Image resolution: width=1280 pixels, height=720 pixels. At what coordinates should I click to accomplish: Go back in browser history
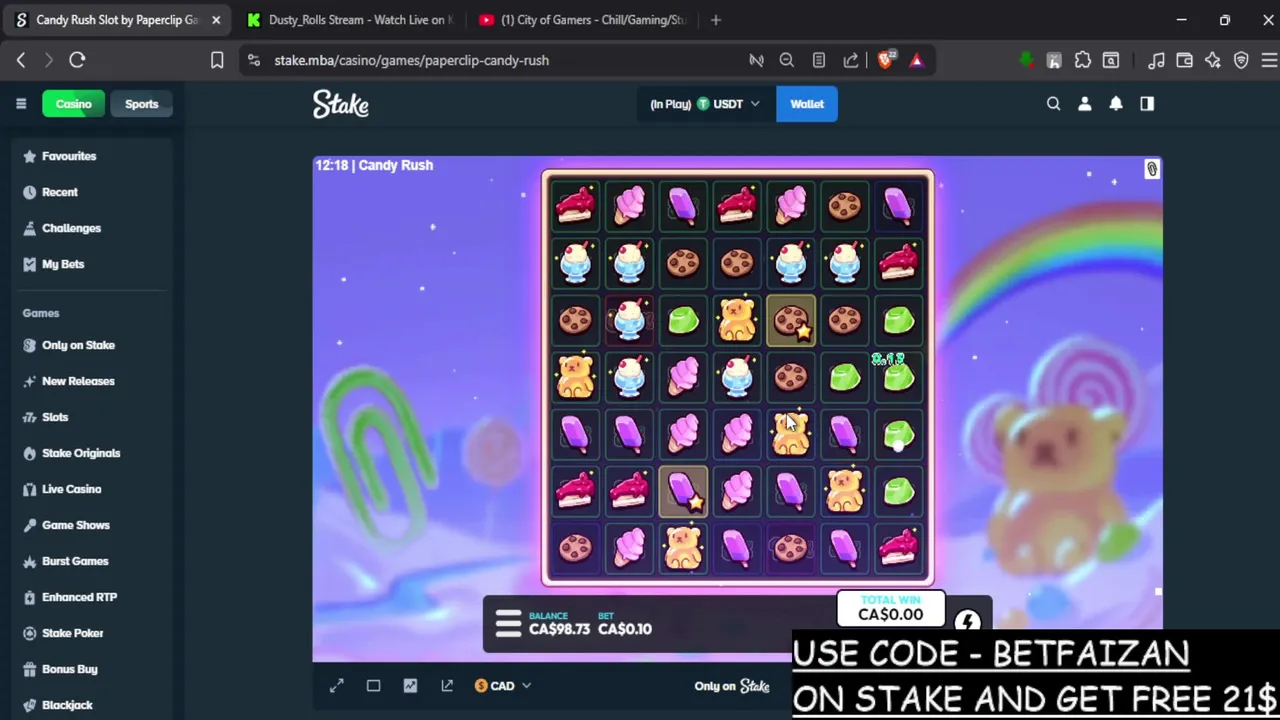pyautogui.click(x=21, y=60)
